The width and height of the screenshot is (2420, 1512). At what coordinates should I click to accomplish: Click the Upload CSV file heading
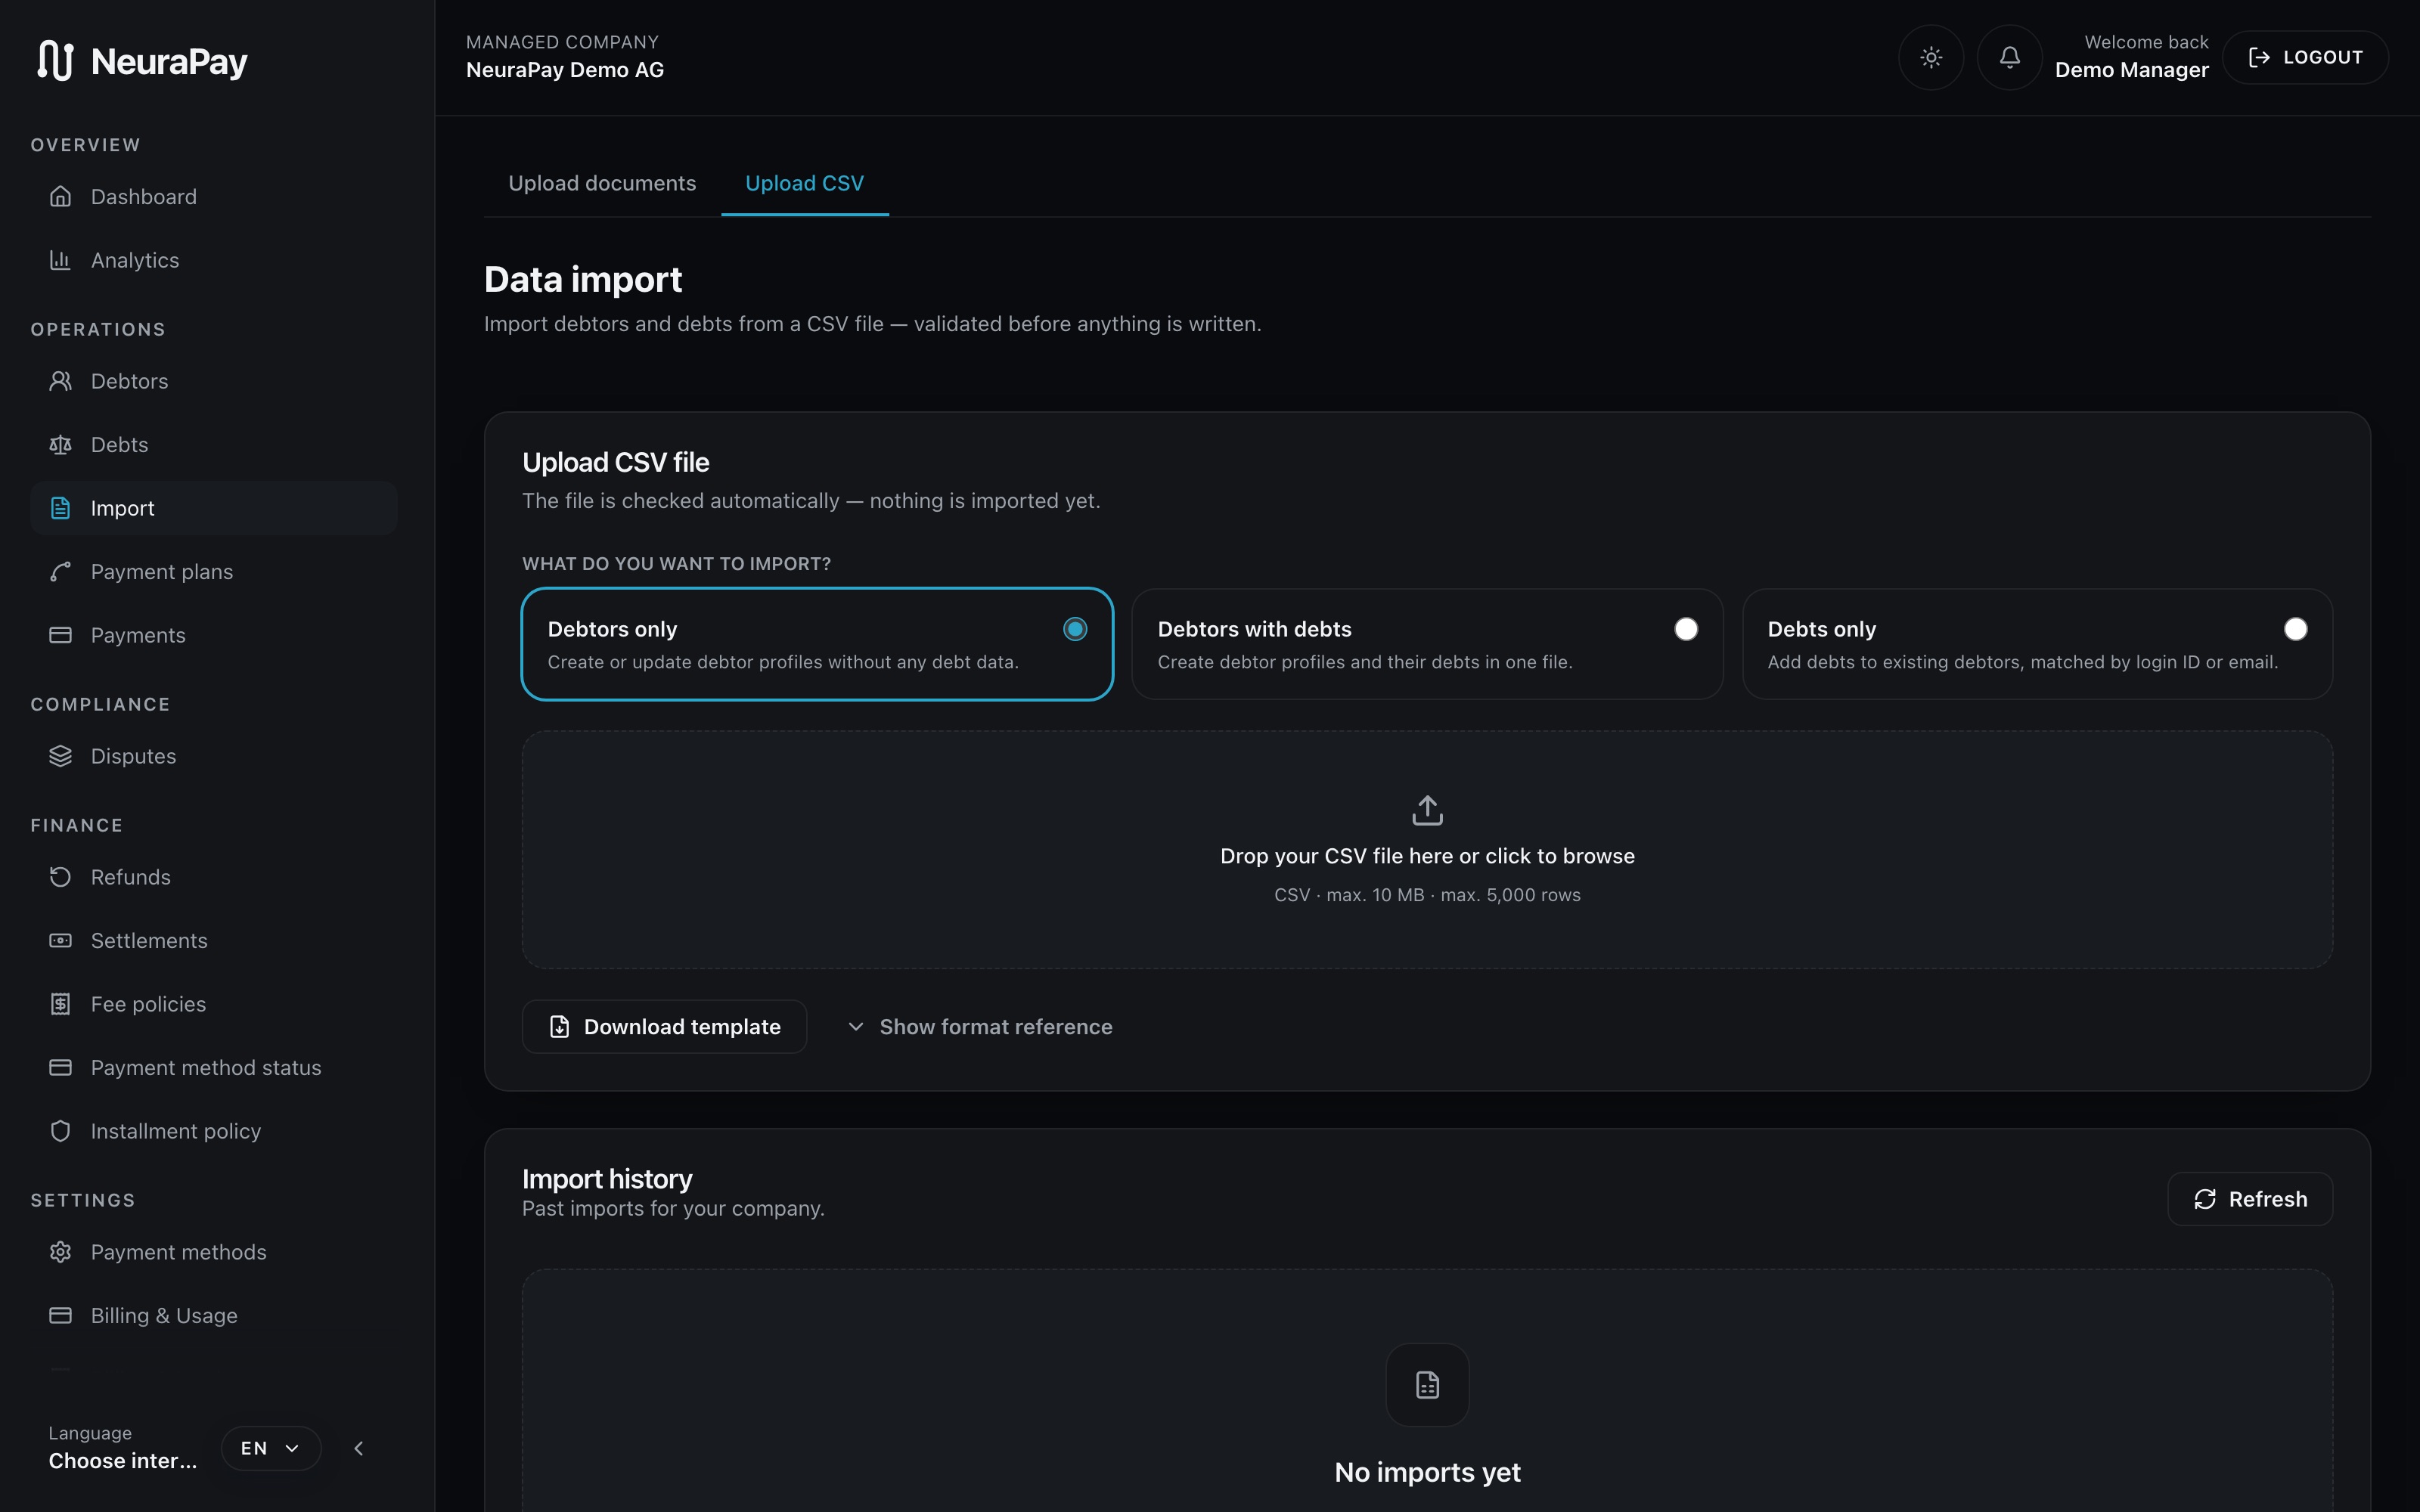pyautogui.click(x=616, y=462)
